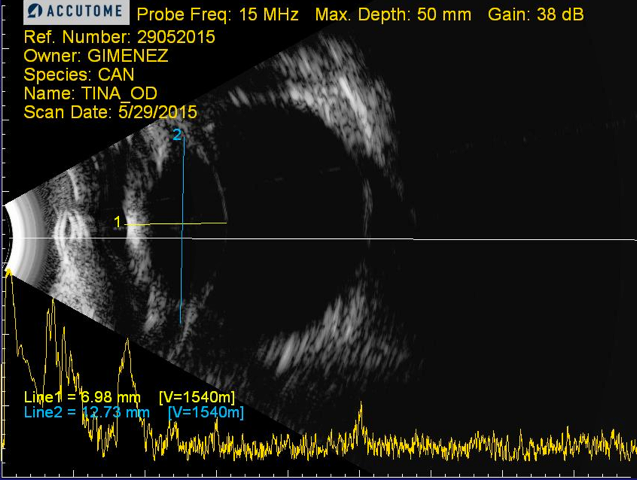Click the Line1 = 6.98 mm result
This screenshot has width=637, height=480.
pos(88,398)
